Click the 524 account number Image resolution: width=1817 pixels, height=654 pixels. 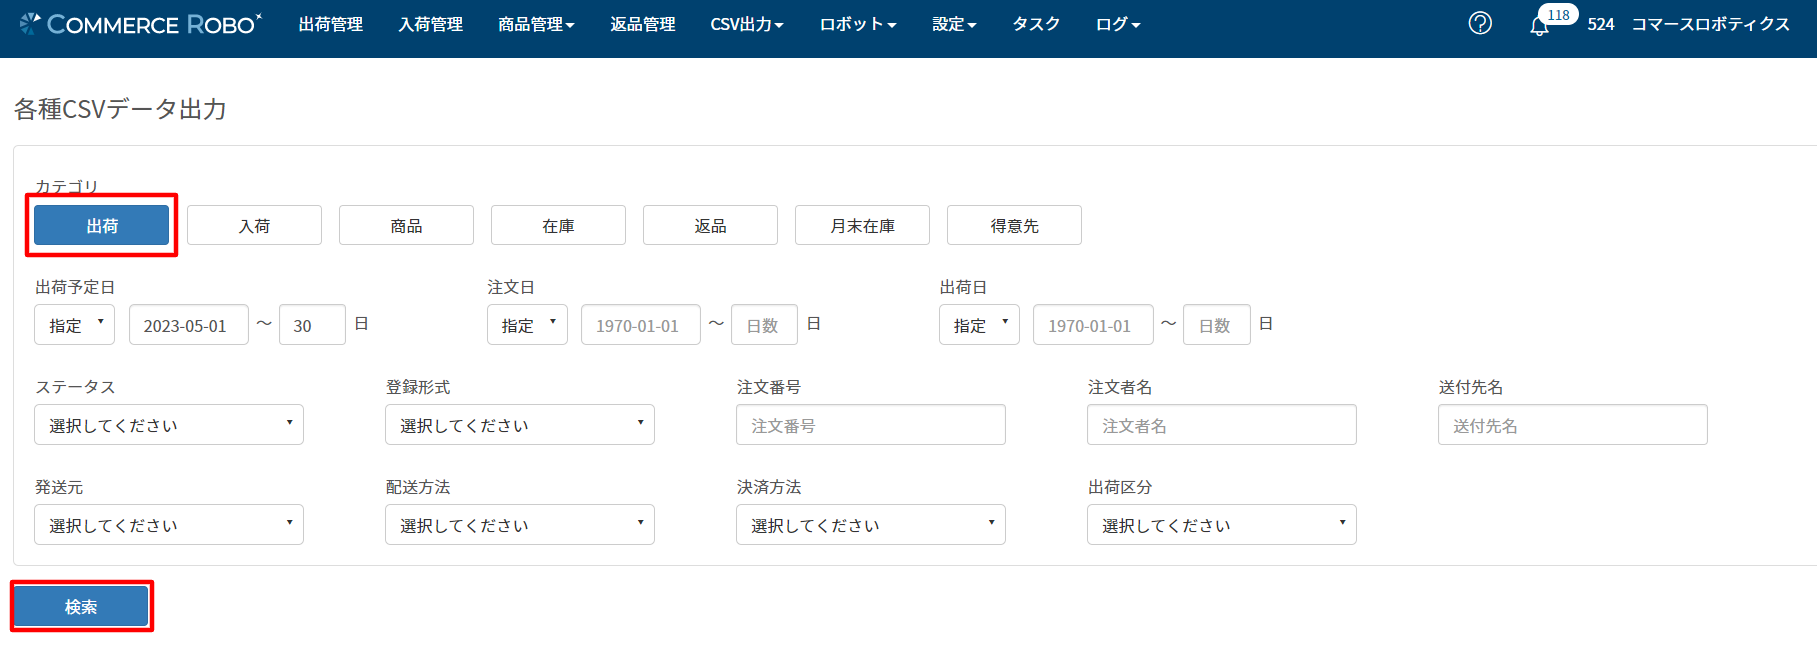[x=1601, y=24]
